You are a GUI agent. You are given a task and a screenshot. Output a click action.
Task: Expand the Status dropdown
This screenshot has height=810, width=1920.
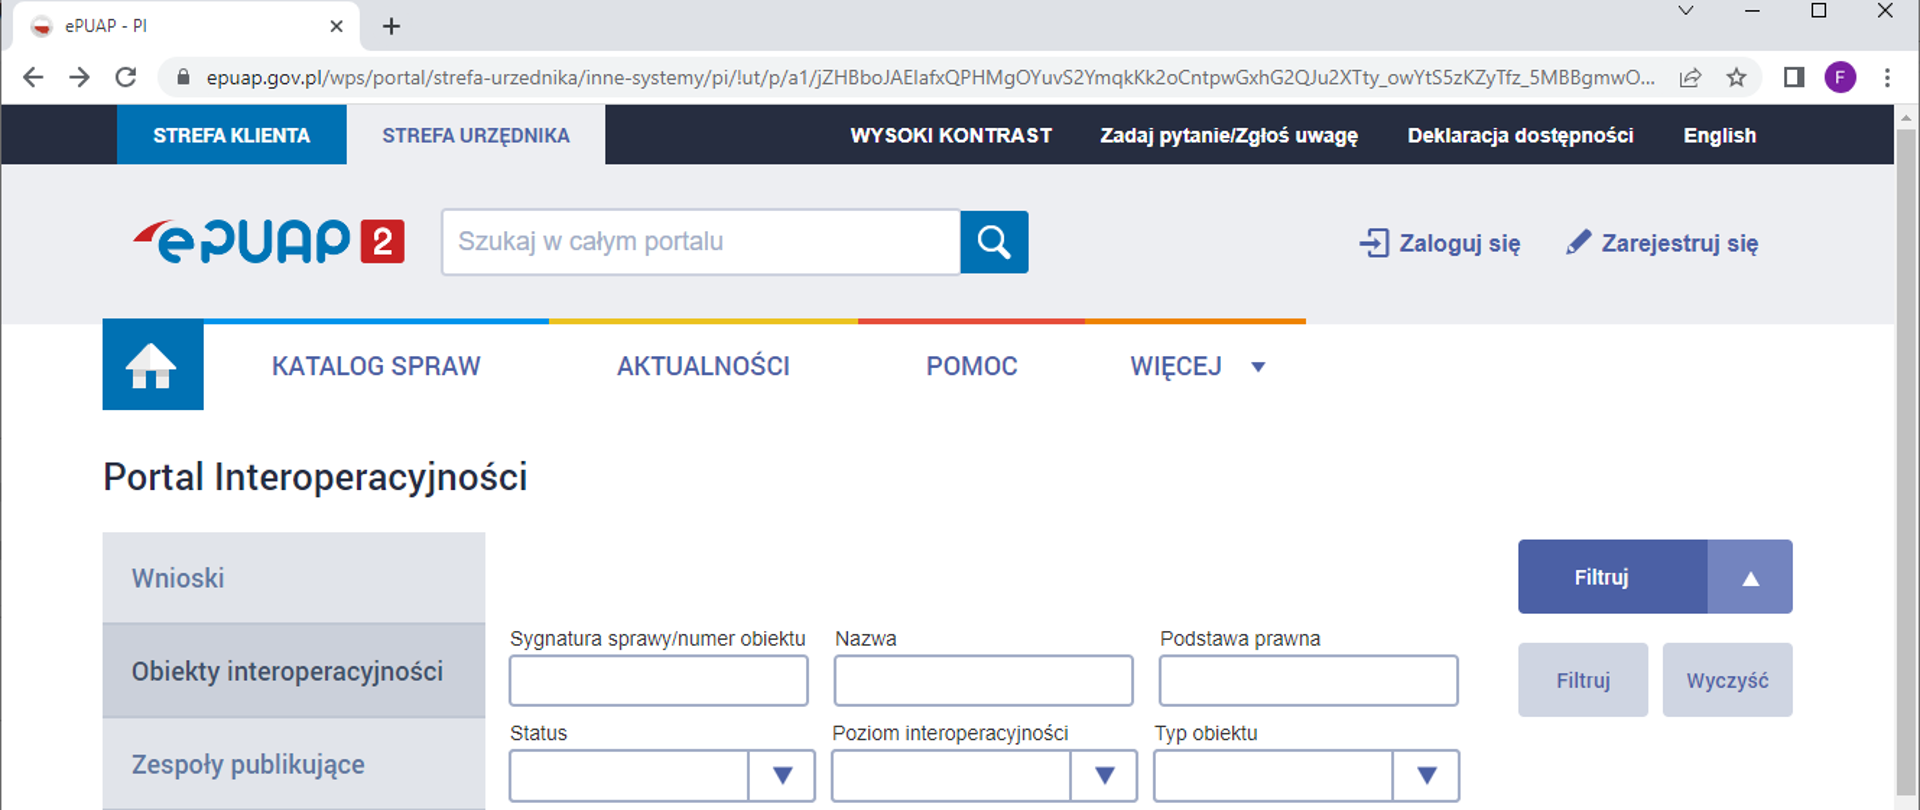coord(782,775)
